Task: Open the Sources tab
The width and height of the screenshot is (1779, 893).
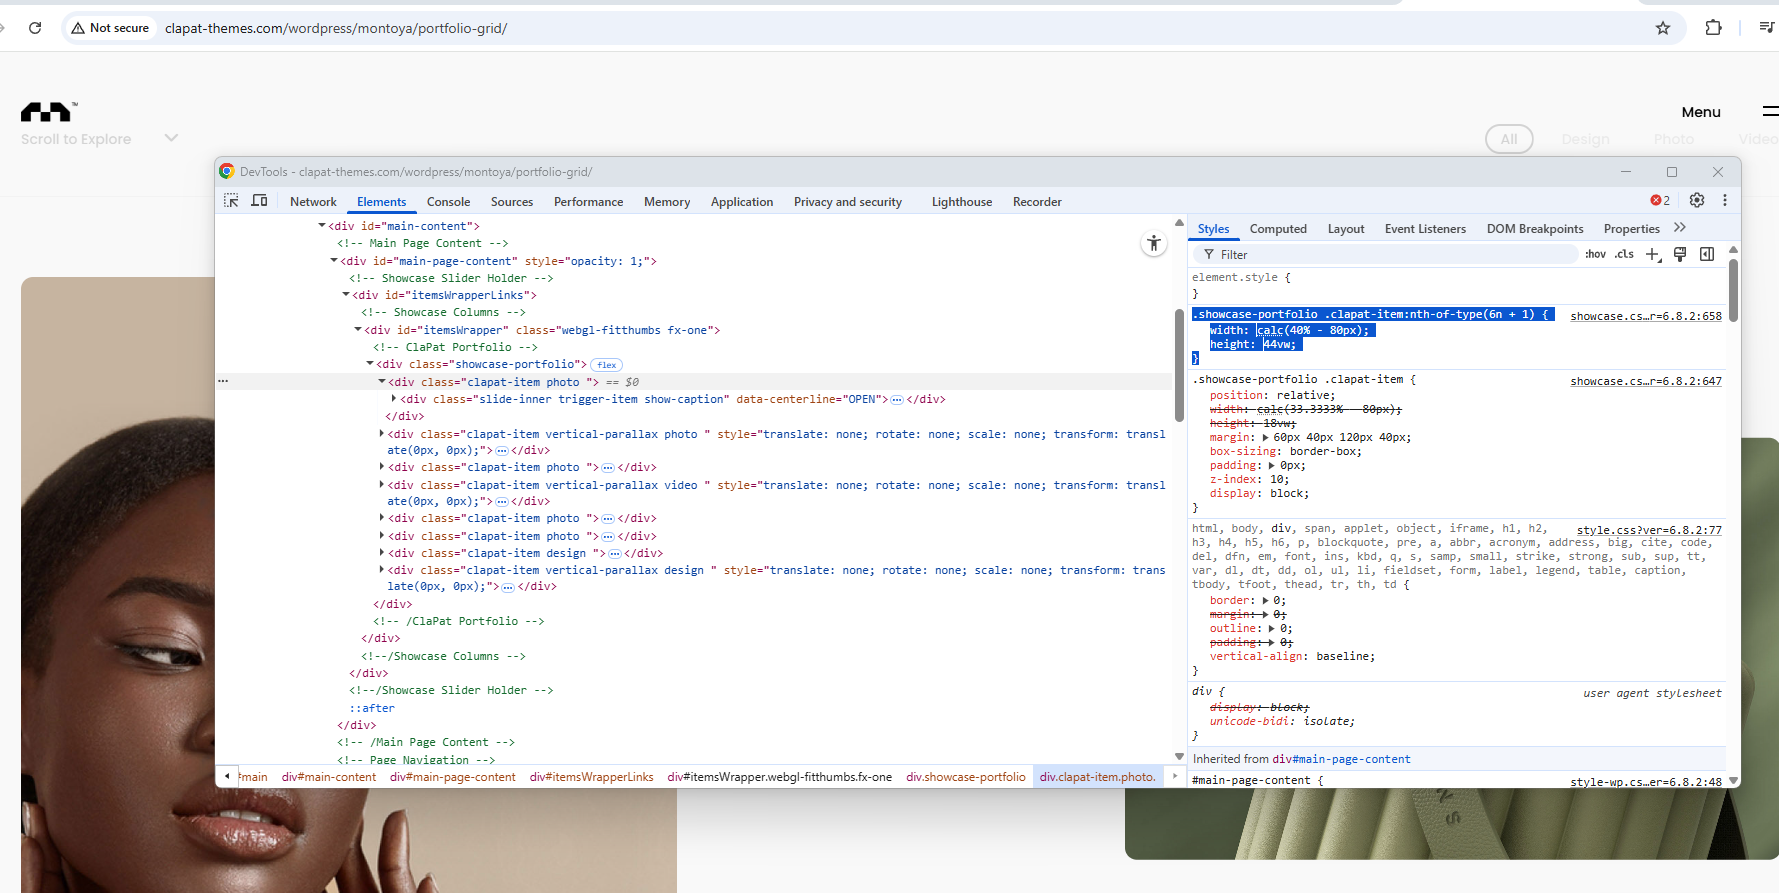Action: [512, 202]
